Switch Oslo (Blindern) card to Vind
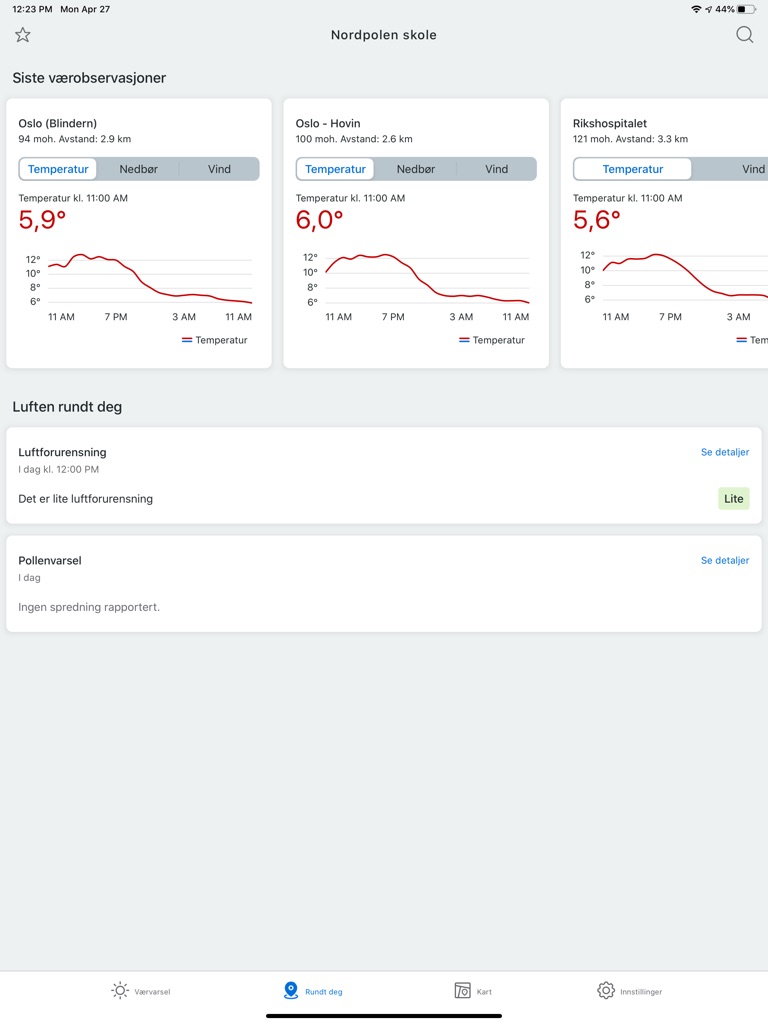The width and height of the screenshot is (768, 1024). tap(219, 169)
